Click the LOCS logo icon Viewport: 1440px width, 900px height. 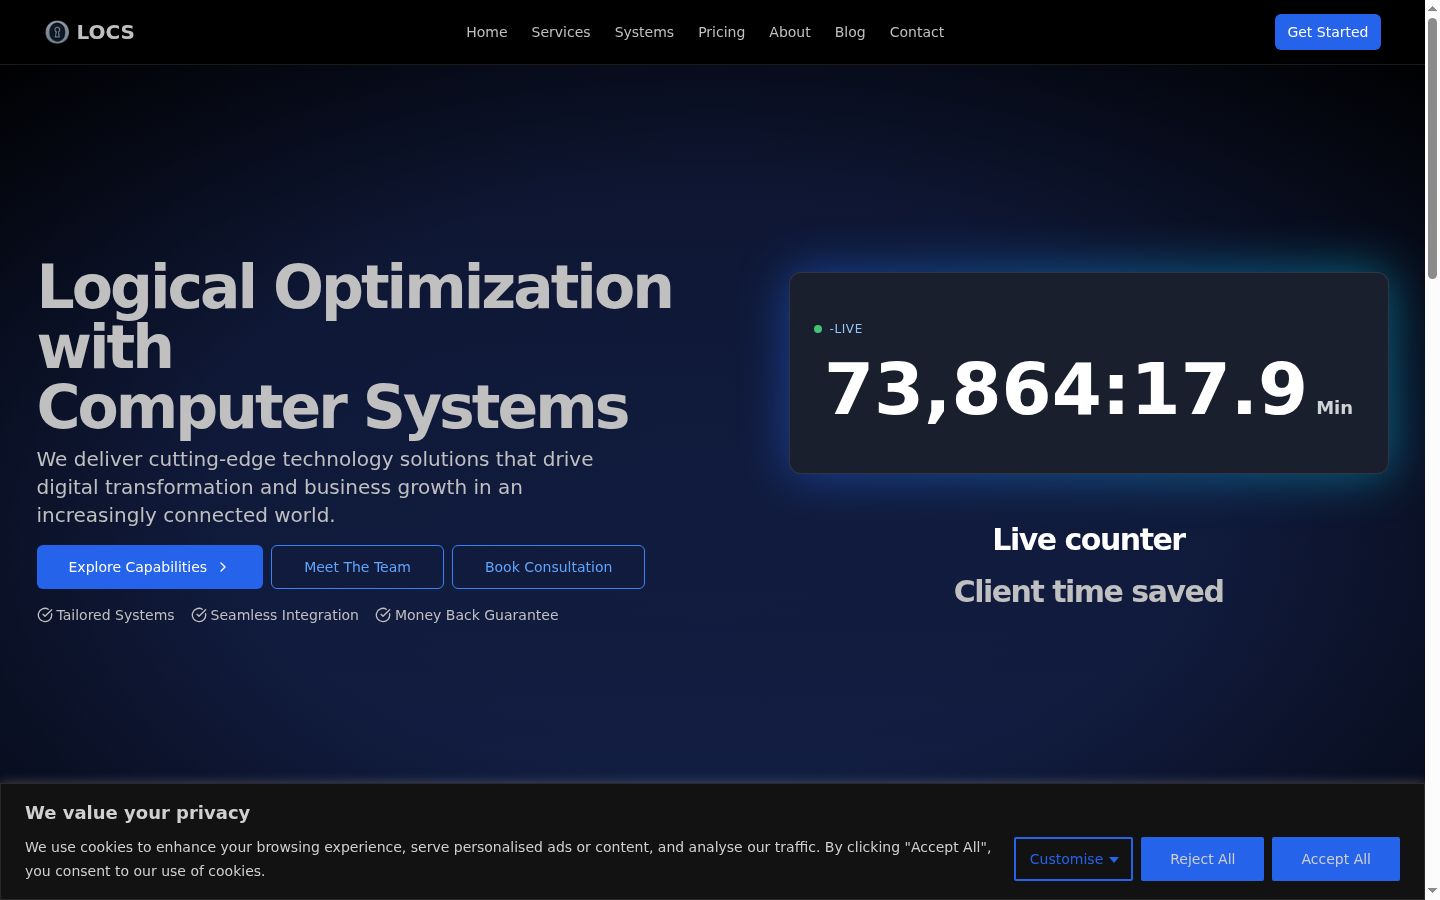pyautogui.click(x=57, y=32)
